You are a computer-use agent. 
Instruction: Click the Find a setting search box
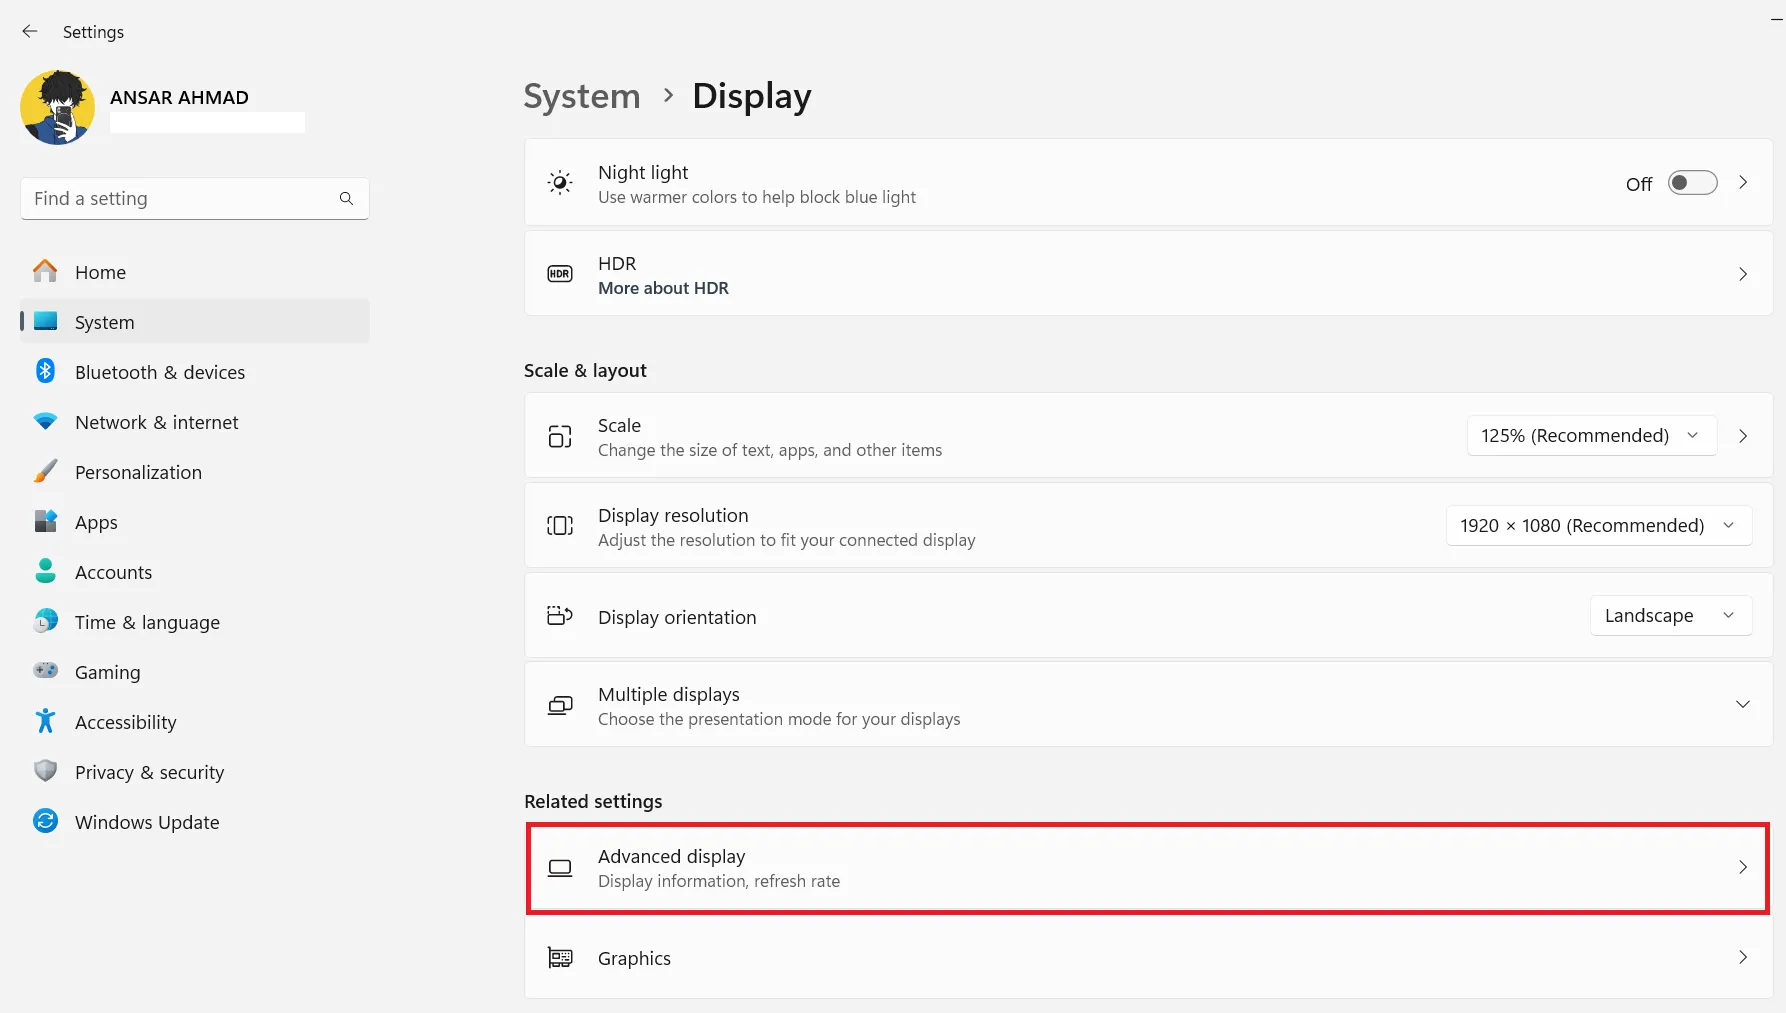tap(180, 199)
